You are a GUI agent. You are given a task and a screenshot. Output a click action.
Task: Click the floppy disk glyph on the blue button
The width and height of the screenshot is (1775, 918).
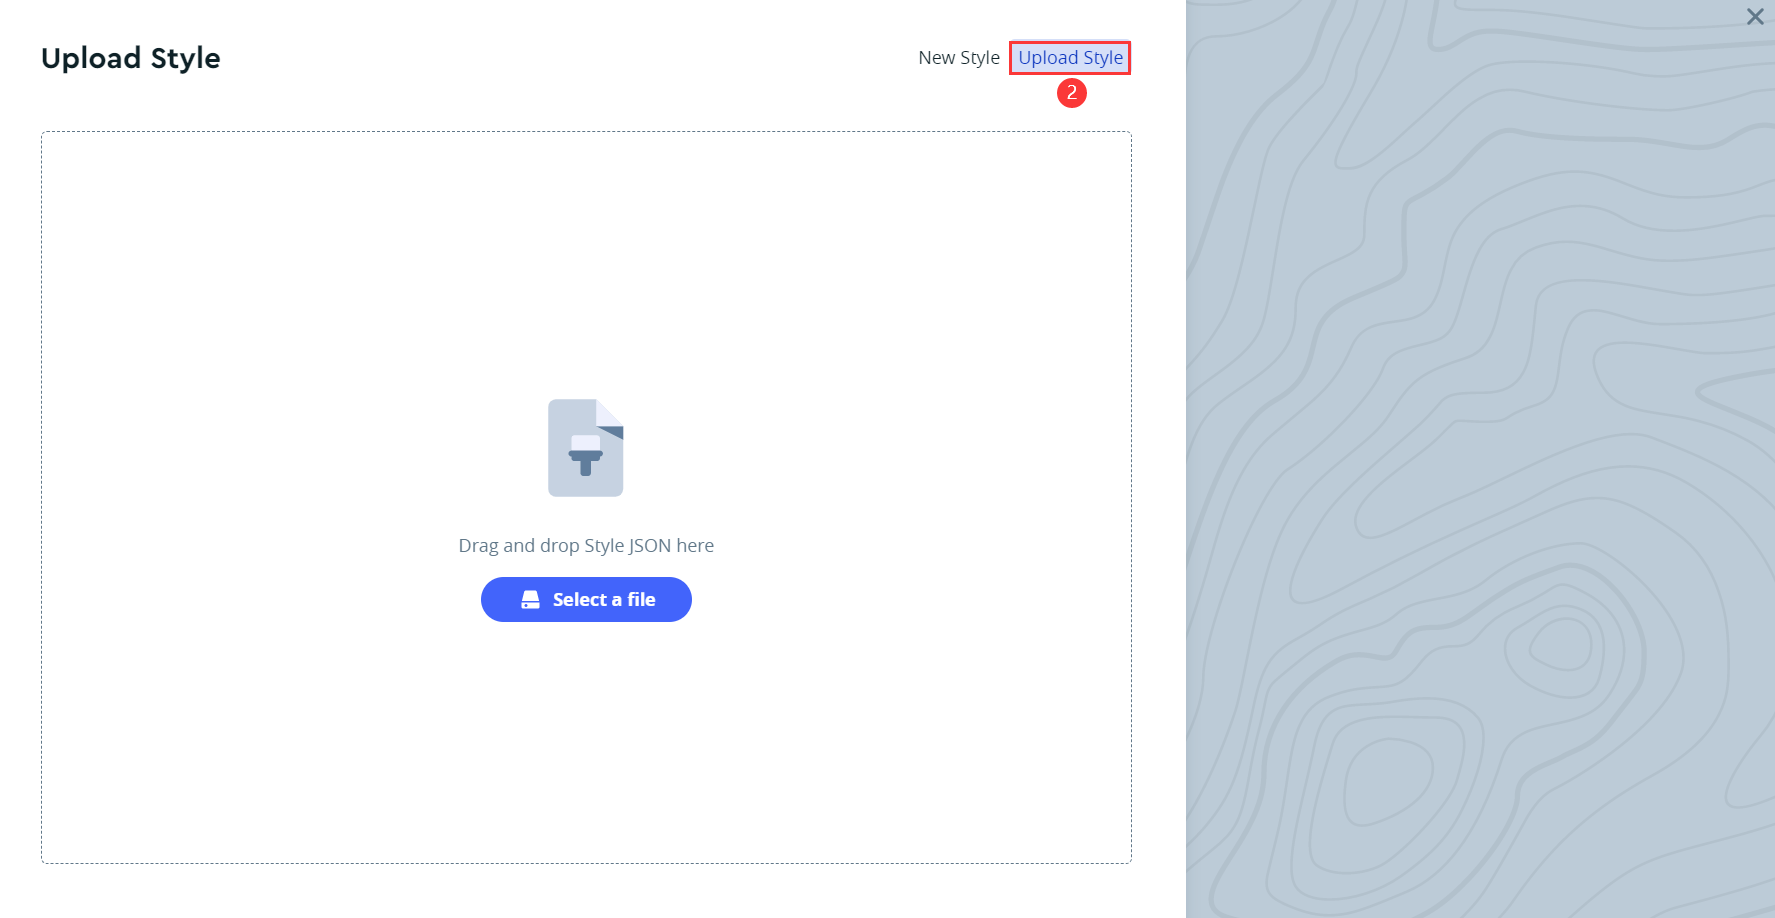click(x=532, y=599)
